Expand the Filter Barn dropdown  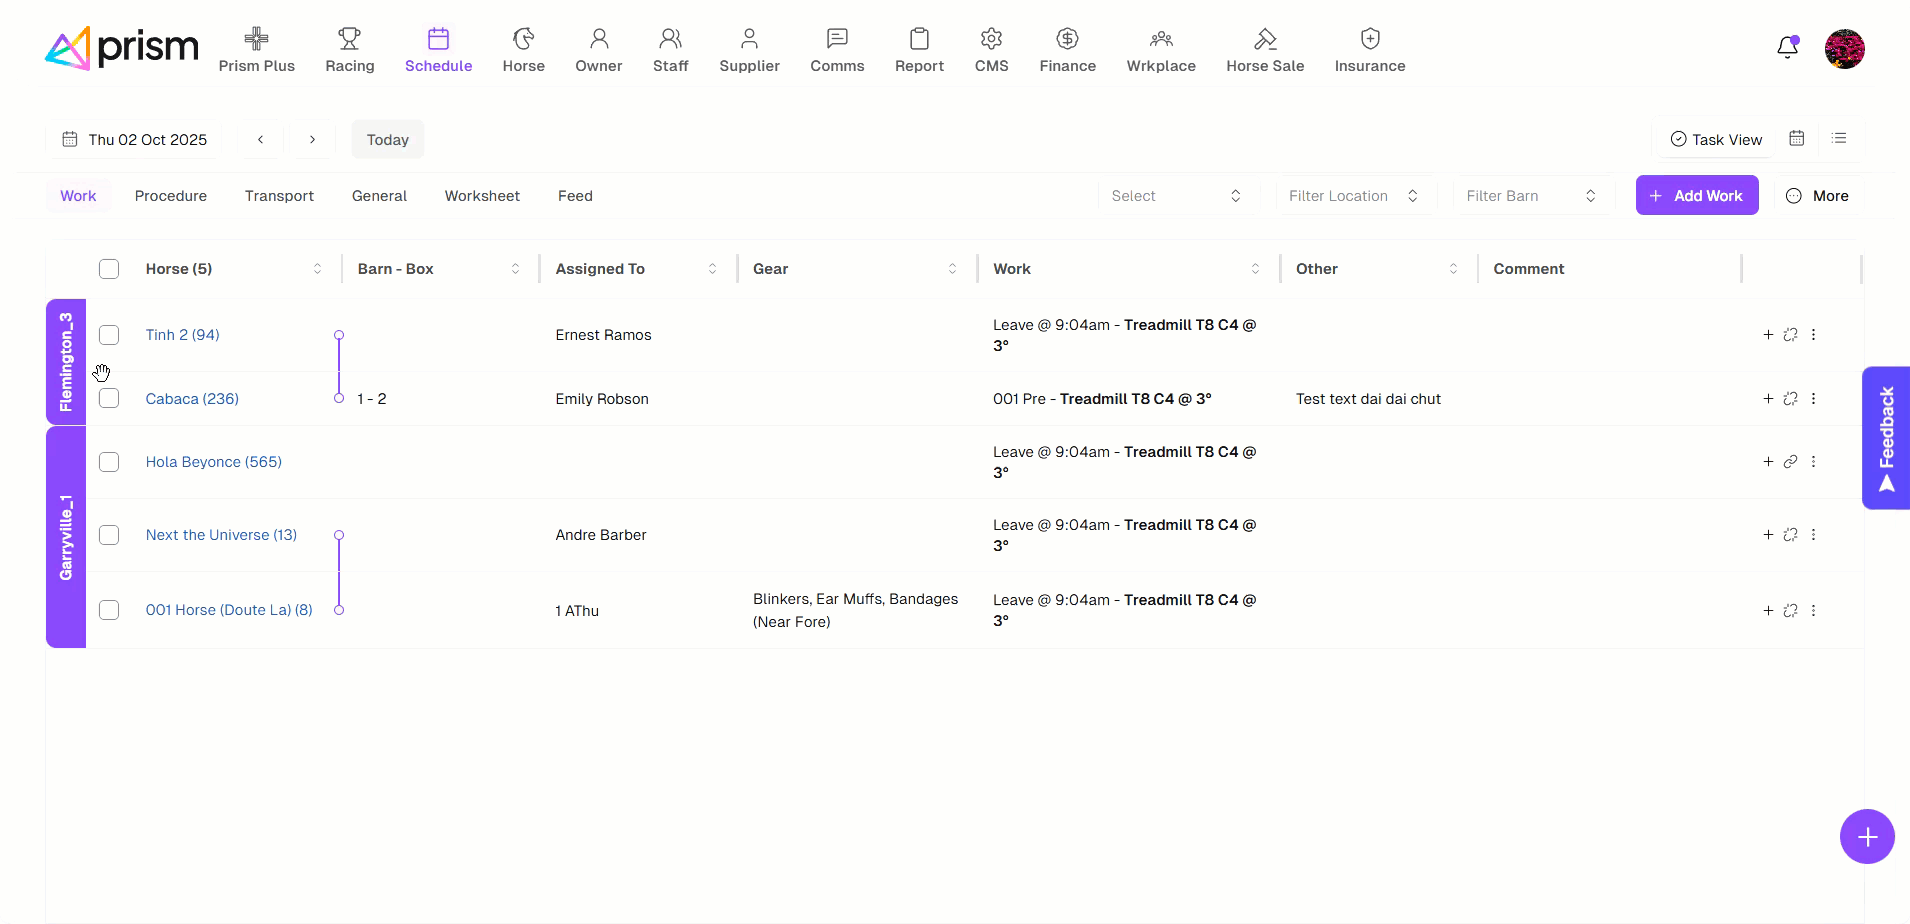click(1531, 196)
